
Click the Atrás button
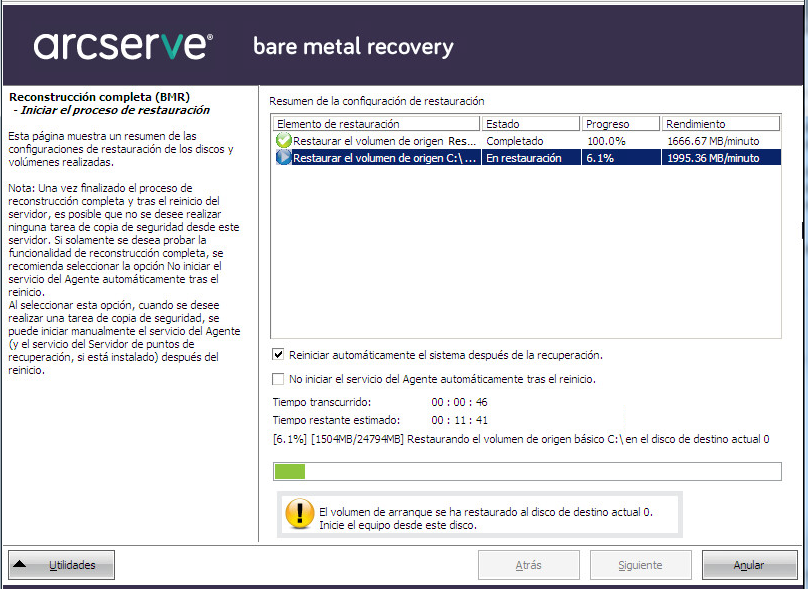click(x=529, y=565)
